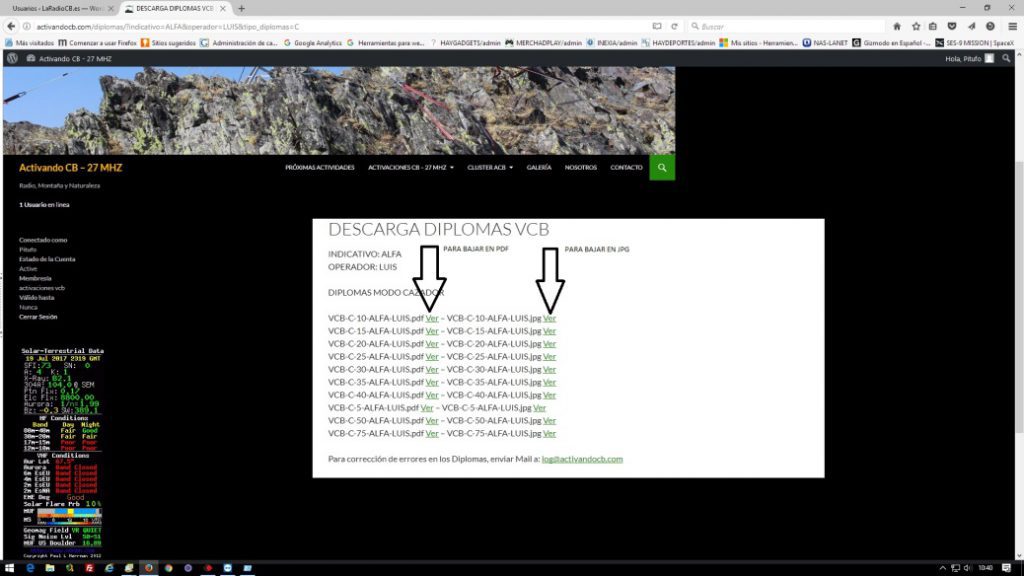1024x576 pixels.
Task: Open PRÓXIMAS ACTIVIDADES menu item
Action: [x=319, y=168]
